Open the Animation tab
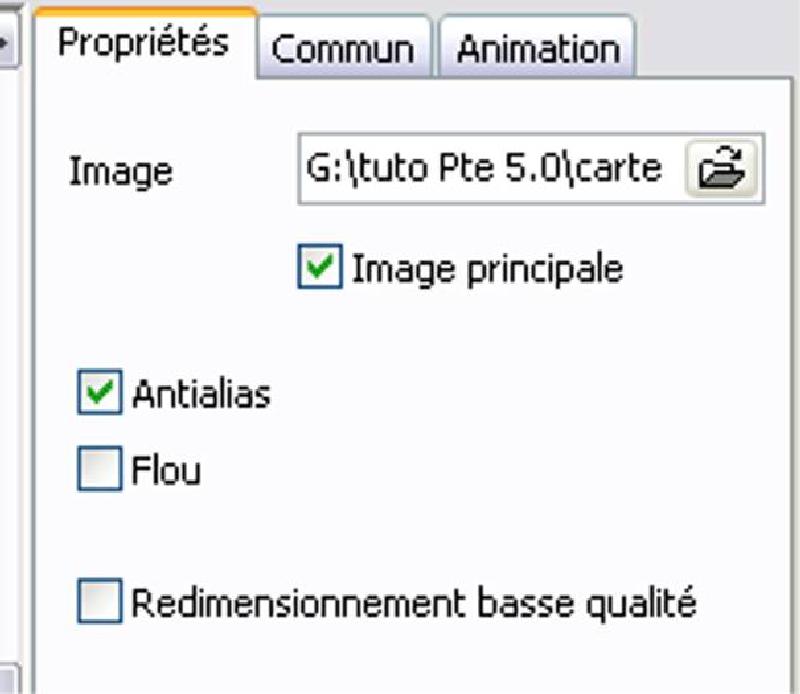The image size is (800, 694). pyautogui.click(x=537, y=49)
